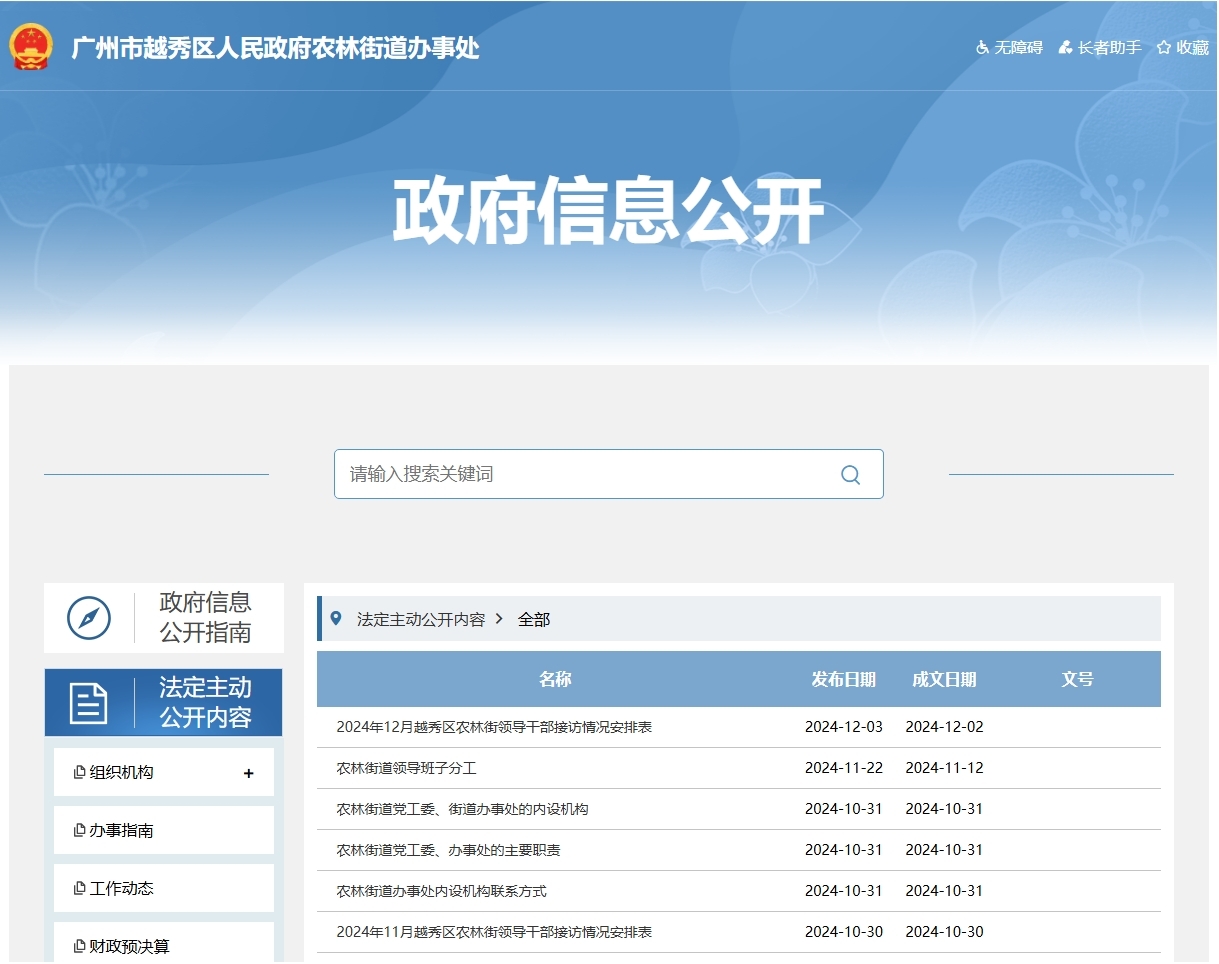Viewport: 1219px width, 964px height.
Task: Open 组织机构 sidebar item
Action: [x=164, y=772]
